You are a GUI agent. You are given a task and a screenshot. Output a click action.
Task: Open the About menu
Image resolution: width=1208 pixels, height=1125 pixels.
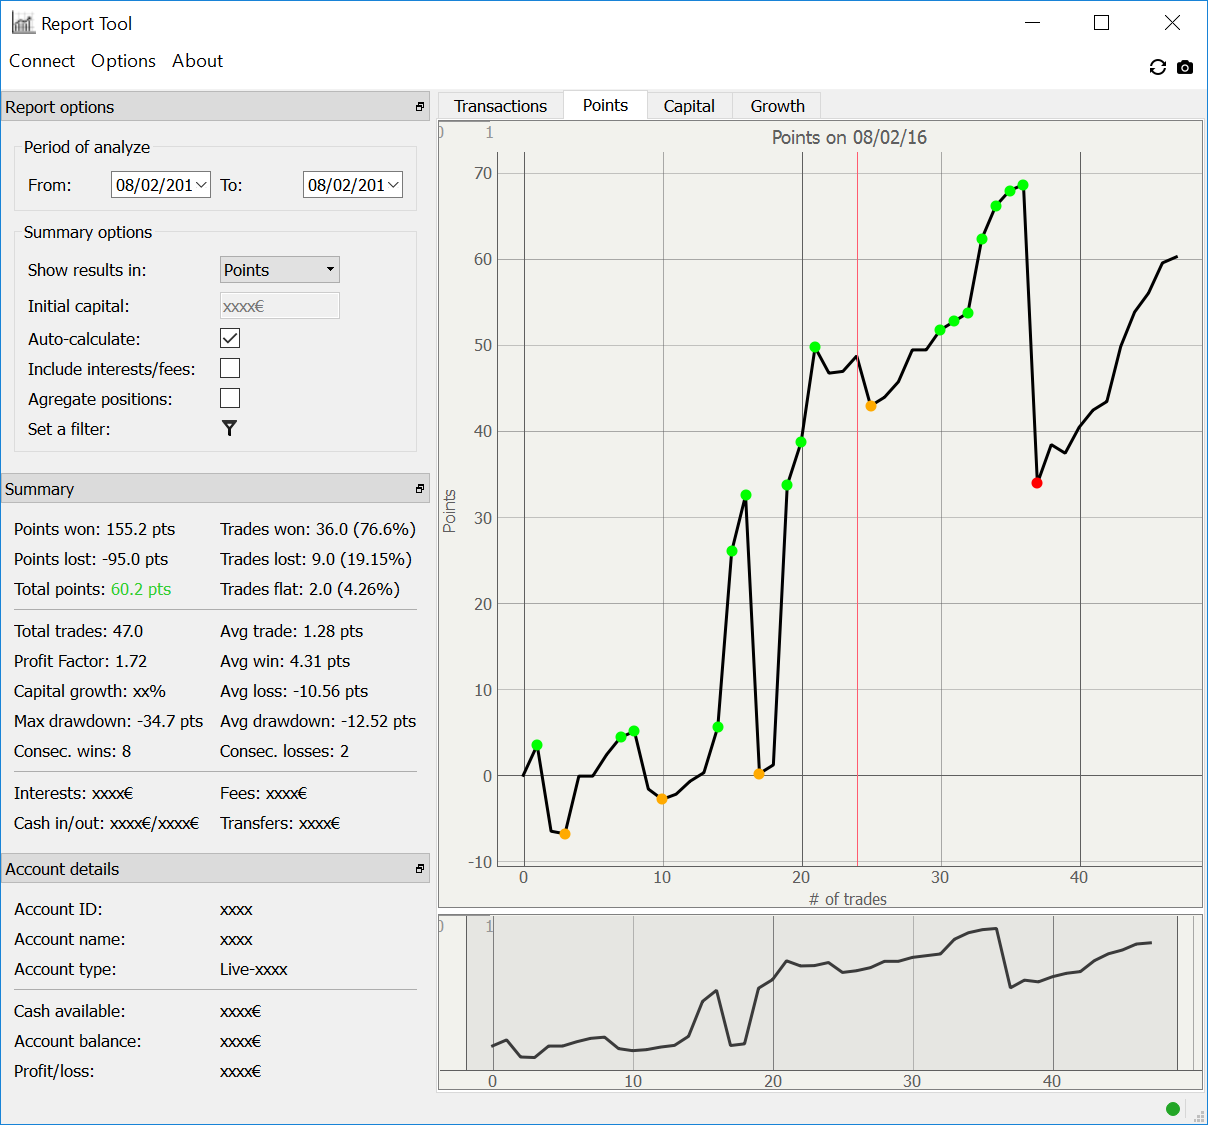tap(198, 61)
